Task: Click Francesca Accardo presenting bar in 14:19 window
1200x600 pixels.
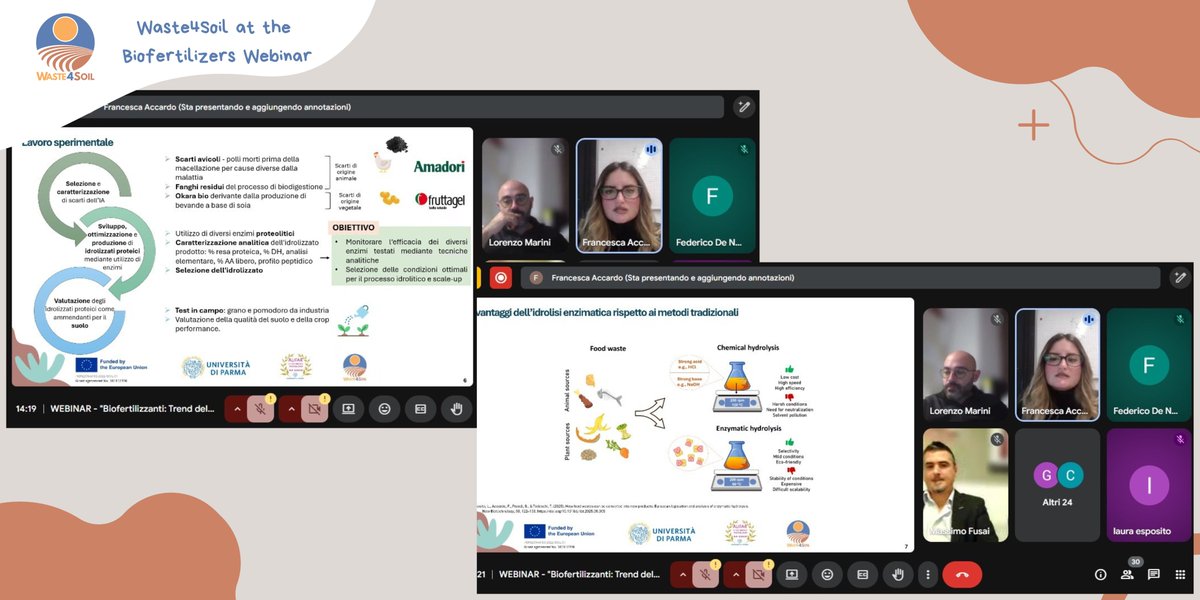Action: point(410,106)
